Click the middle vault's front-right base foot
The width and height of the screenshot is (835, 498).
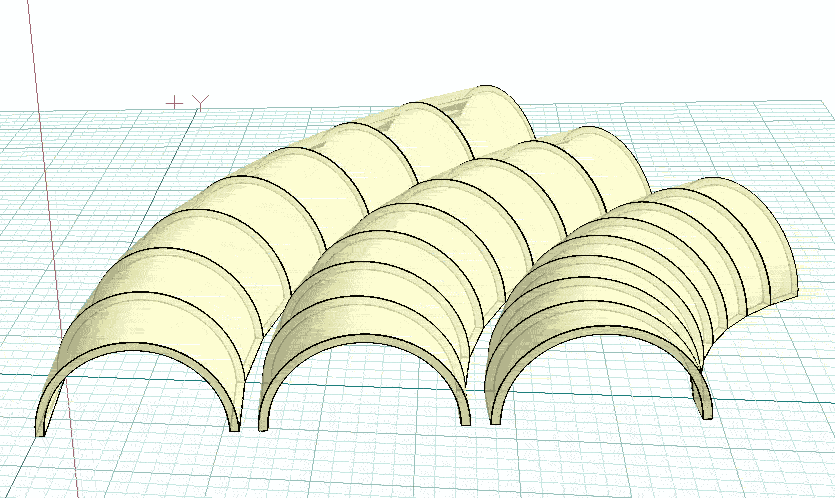[464, 417]
